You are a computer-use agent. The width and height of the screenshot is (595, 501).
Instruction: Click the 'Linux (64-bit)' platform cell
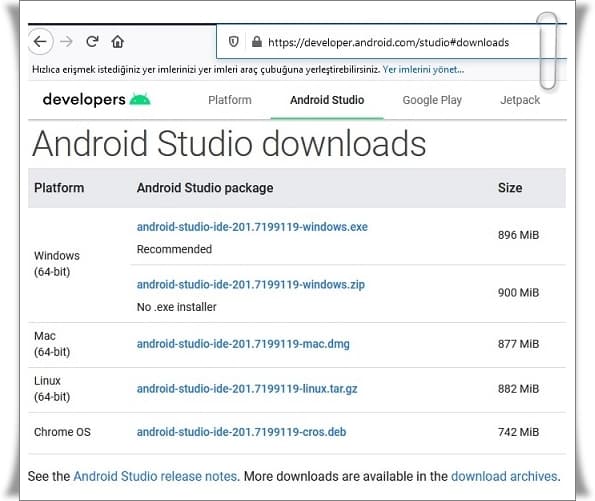click(52, 389)
